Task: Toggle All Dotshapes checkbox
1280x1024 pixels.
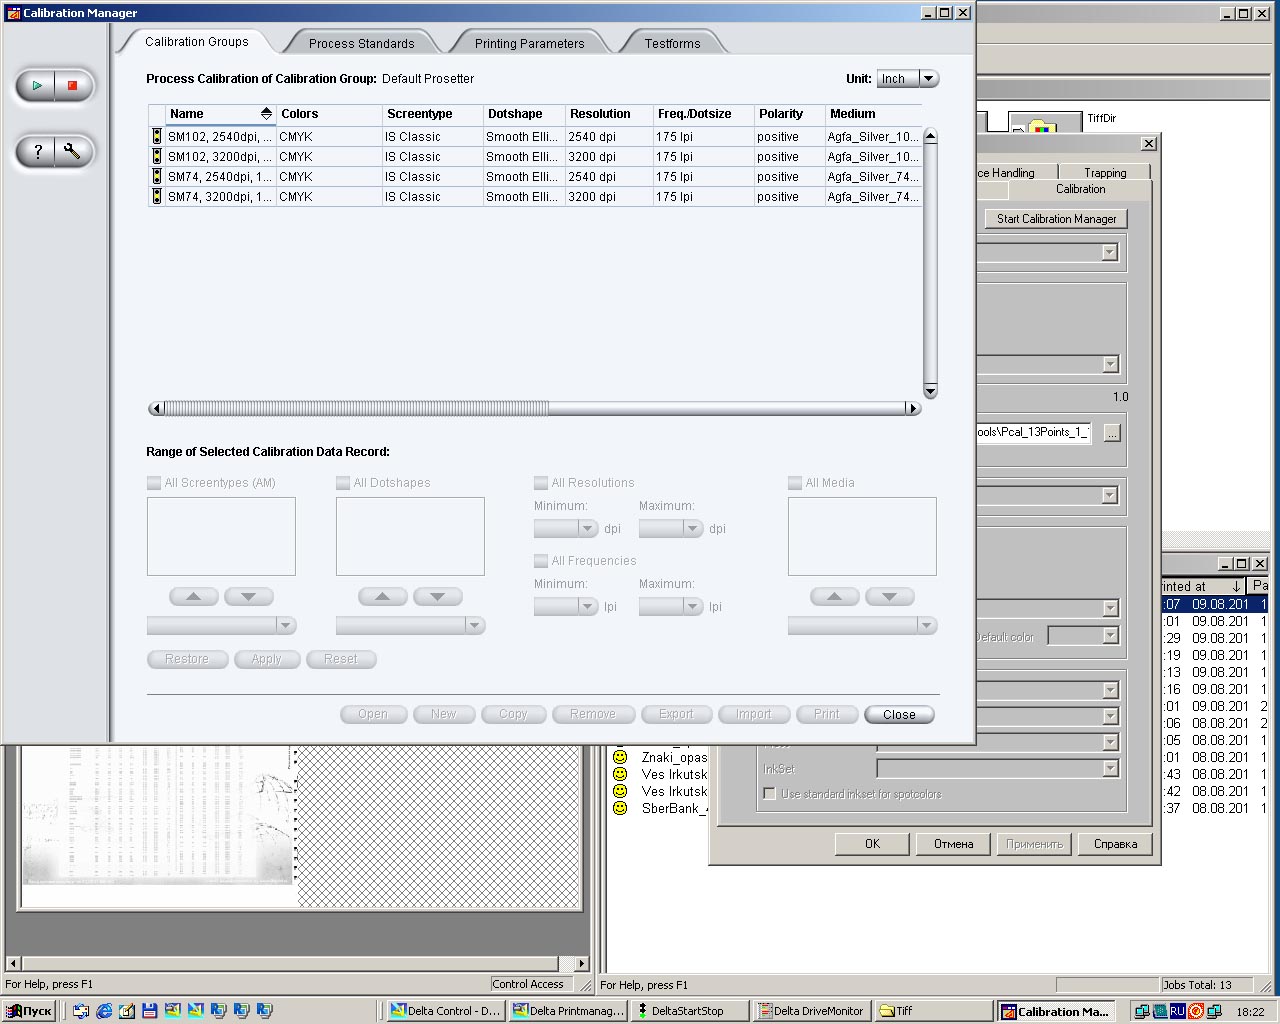Action: tap(343, 483)
